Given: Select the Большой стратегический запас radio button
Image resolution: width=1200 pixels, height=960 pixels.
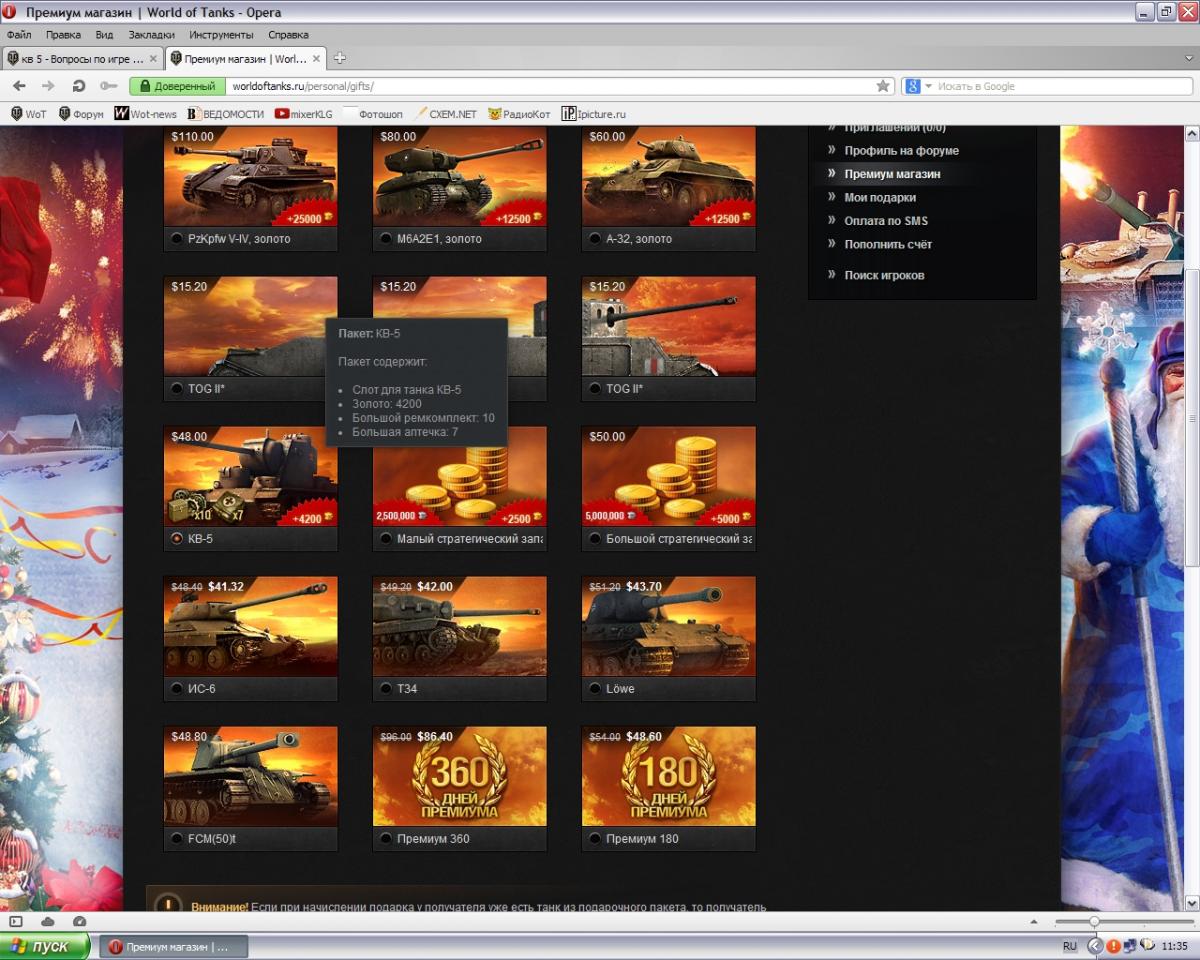Looking at the screenshot, I should click(x=596, y=539).
